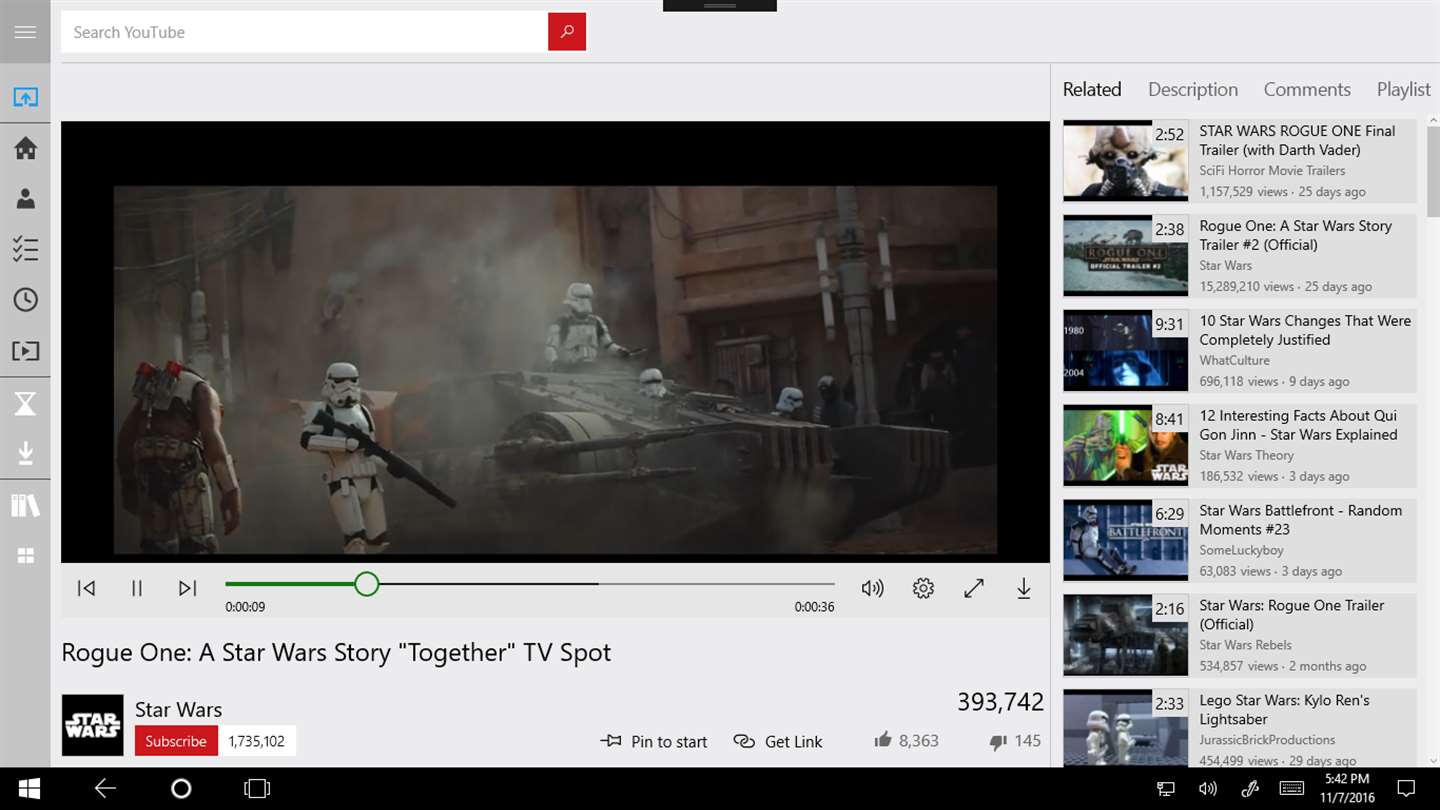Click the Star Wars channel name
The image size is (1440, 810).
click(178, 709)
